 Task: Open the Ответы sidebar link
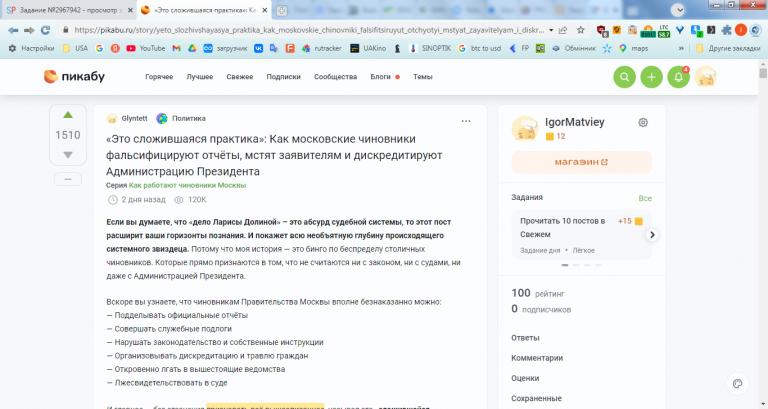click(x=526, y=338)
